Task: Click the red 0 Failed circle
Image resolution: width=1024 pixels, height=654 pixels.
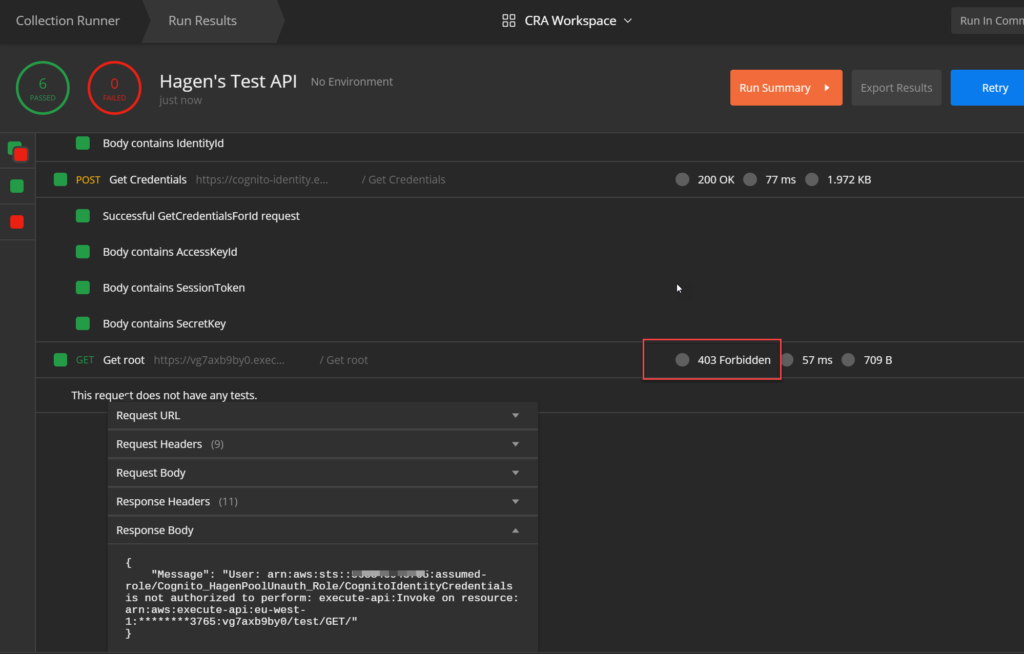Action: coord(114,88)
